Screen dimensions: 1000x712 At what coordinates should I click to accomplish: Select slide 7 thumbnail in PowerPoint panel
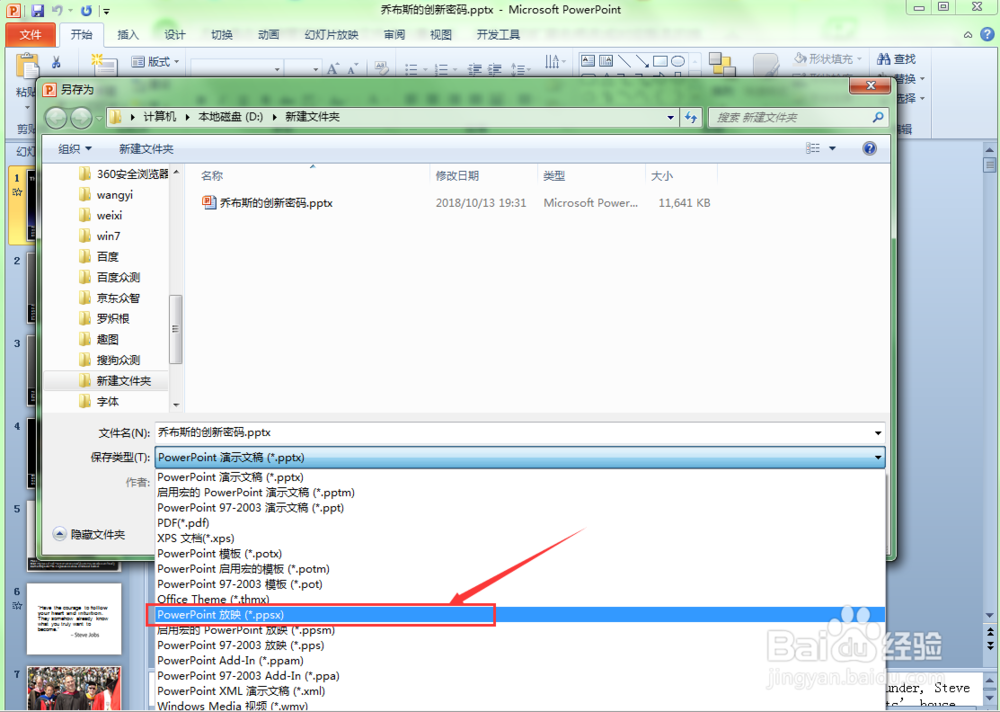click(x=74, y=689)
